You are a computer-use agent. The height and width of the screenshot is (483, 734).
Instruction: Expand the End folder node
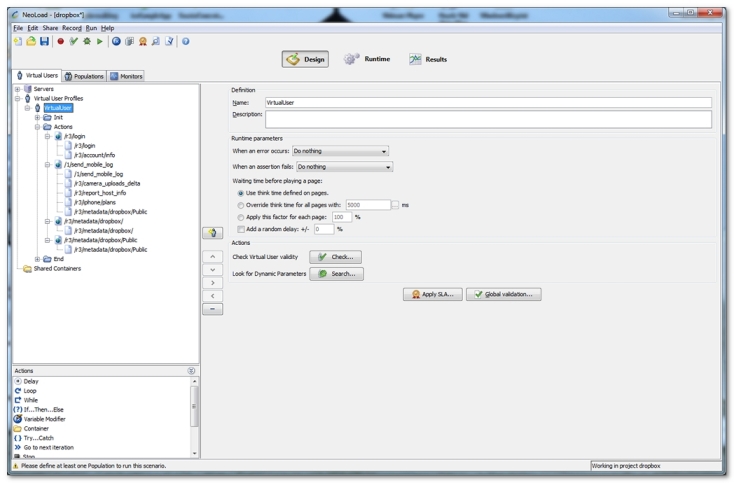(37, 259)
